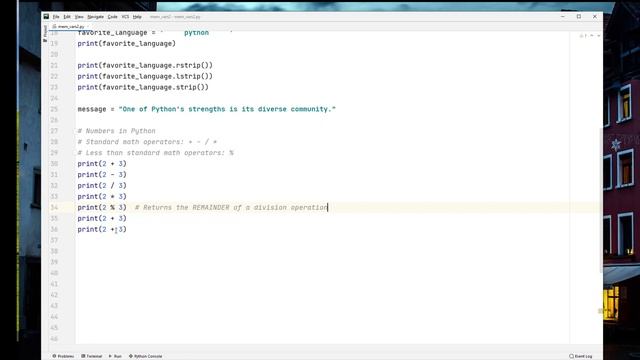Open the Navigate menu

point(96,17)
